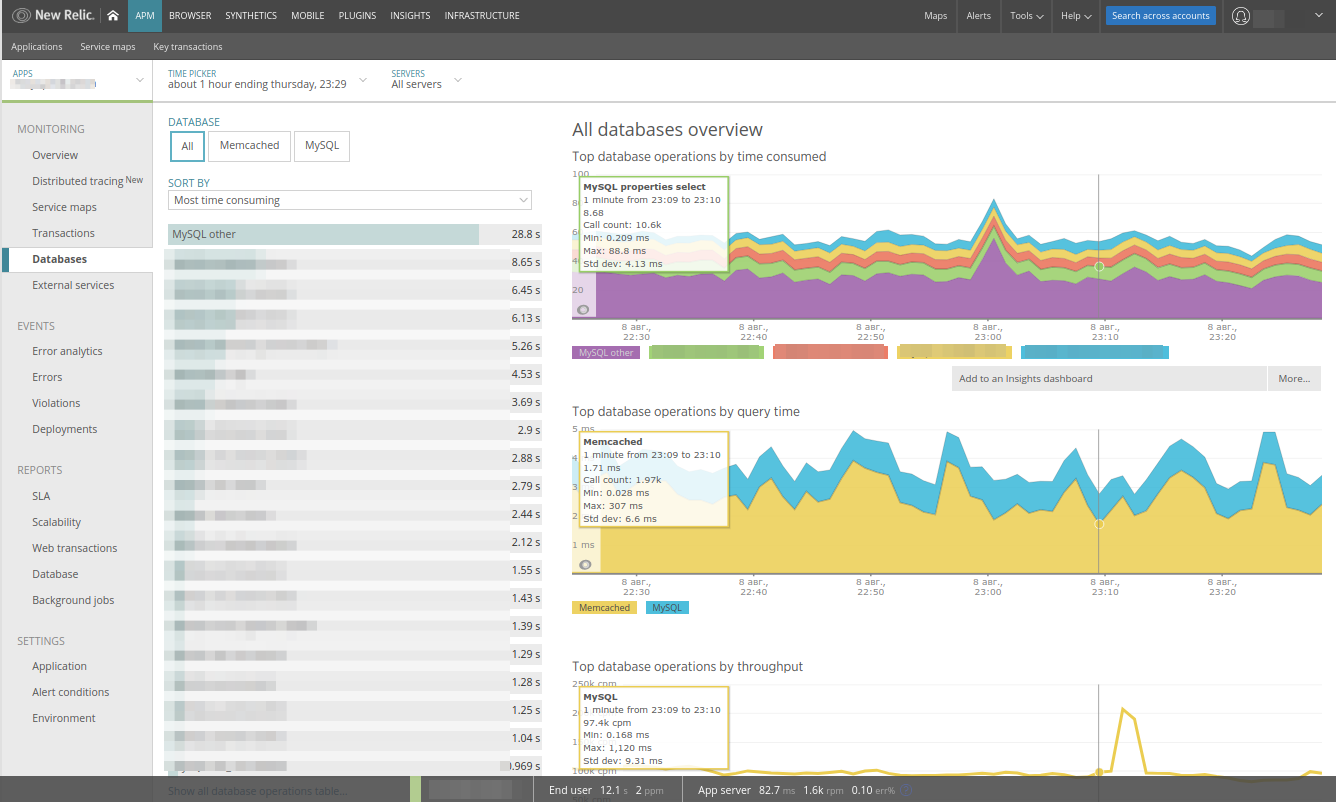The height and width of the screenshot is (802, 1336).
Task: Select the All database filter
Action: [x=187, y=146]
